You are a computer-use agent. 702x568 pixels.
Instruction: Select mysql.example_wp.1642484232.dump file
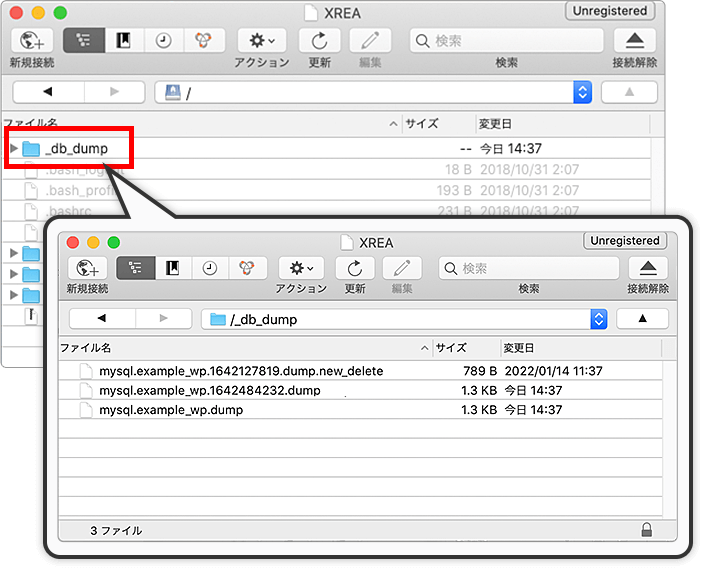(210, 390)
